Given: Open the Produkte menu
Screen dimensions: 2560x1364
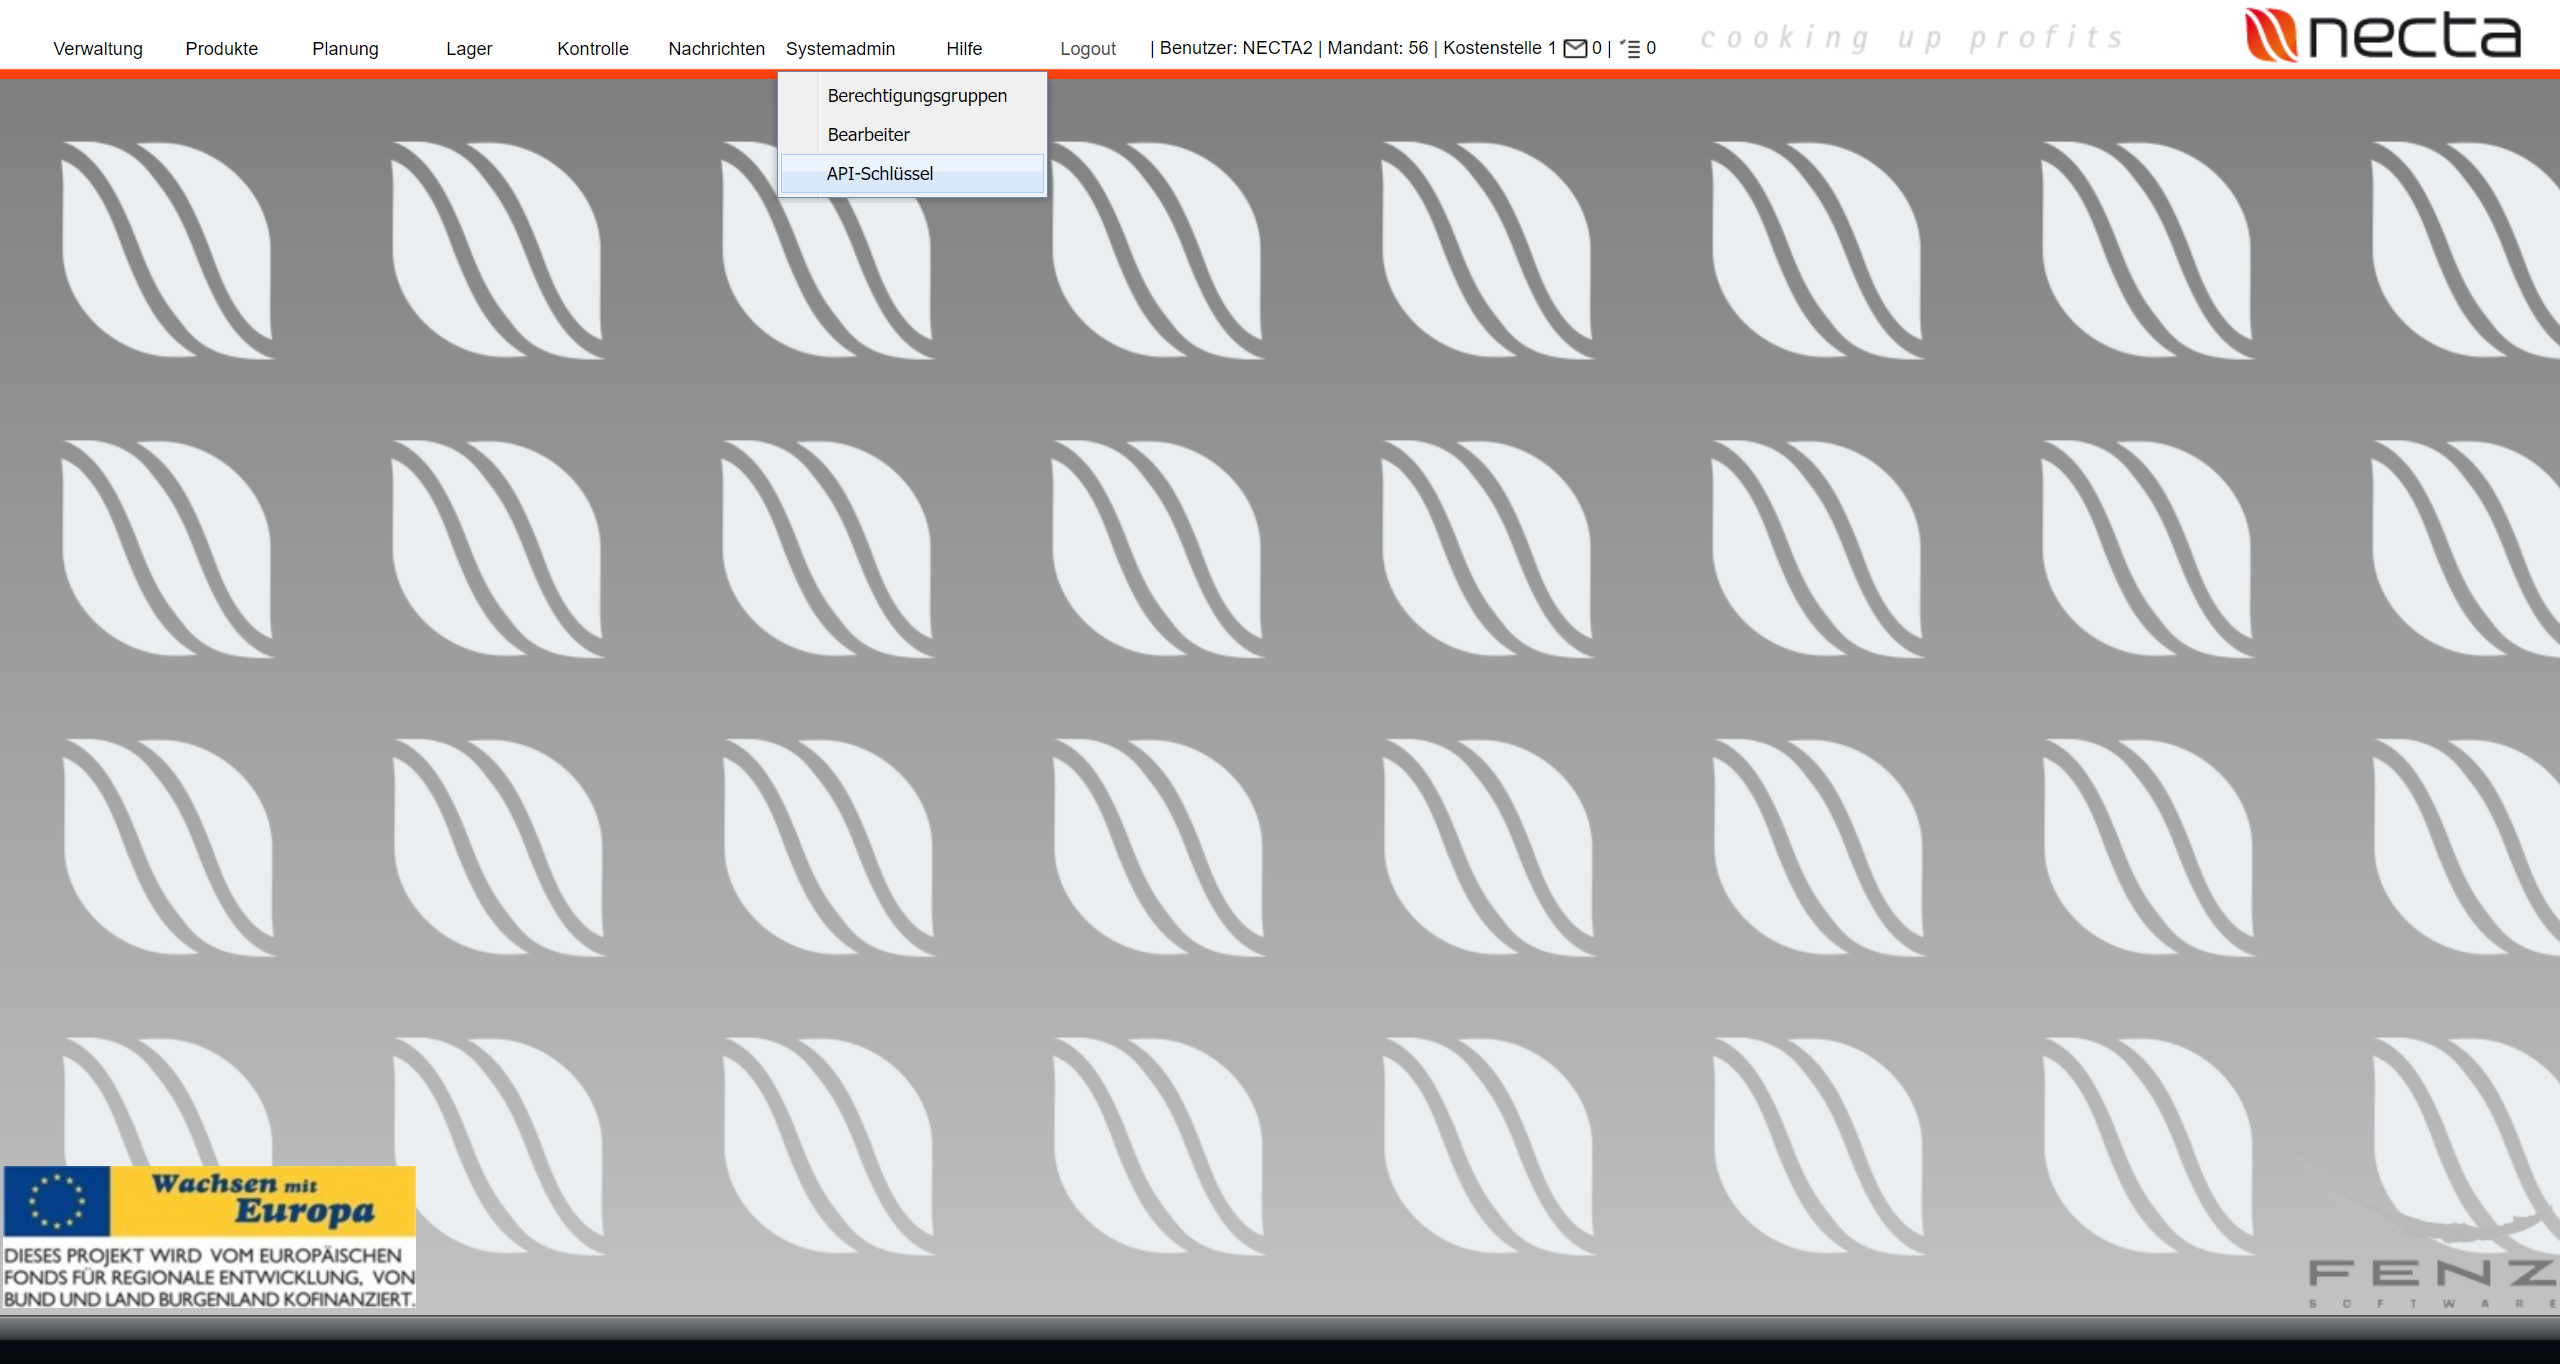Looking at the screenshot, I should [x=221, y=49].
